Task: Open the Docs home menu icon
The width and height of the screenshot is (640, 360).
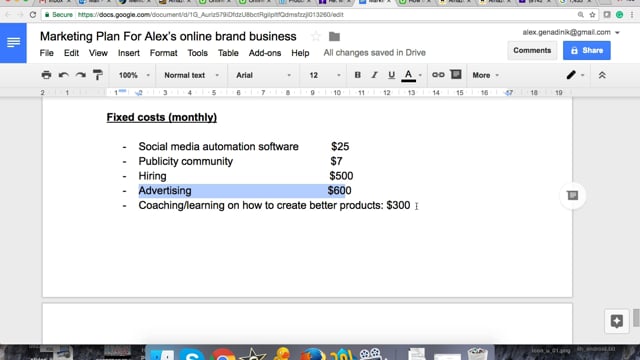Action: [13, 42]
